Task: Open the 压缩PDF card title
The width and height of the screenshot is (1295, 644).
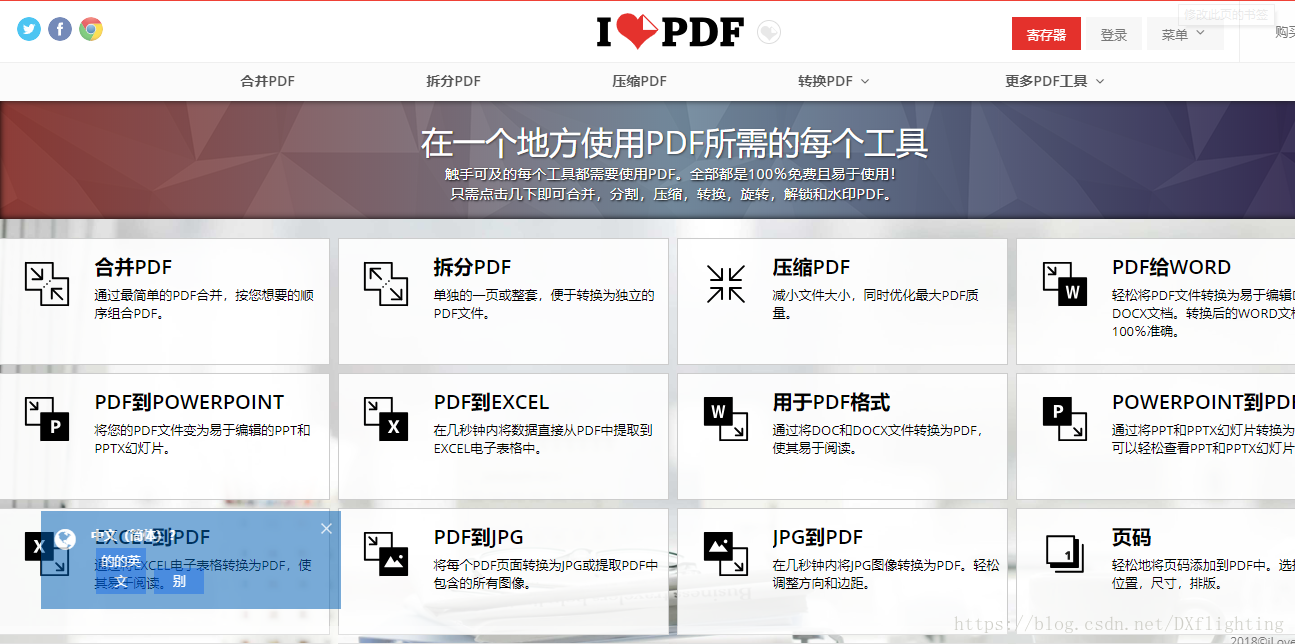Action: point(811,267)
